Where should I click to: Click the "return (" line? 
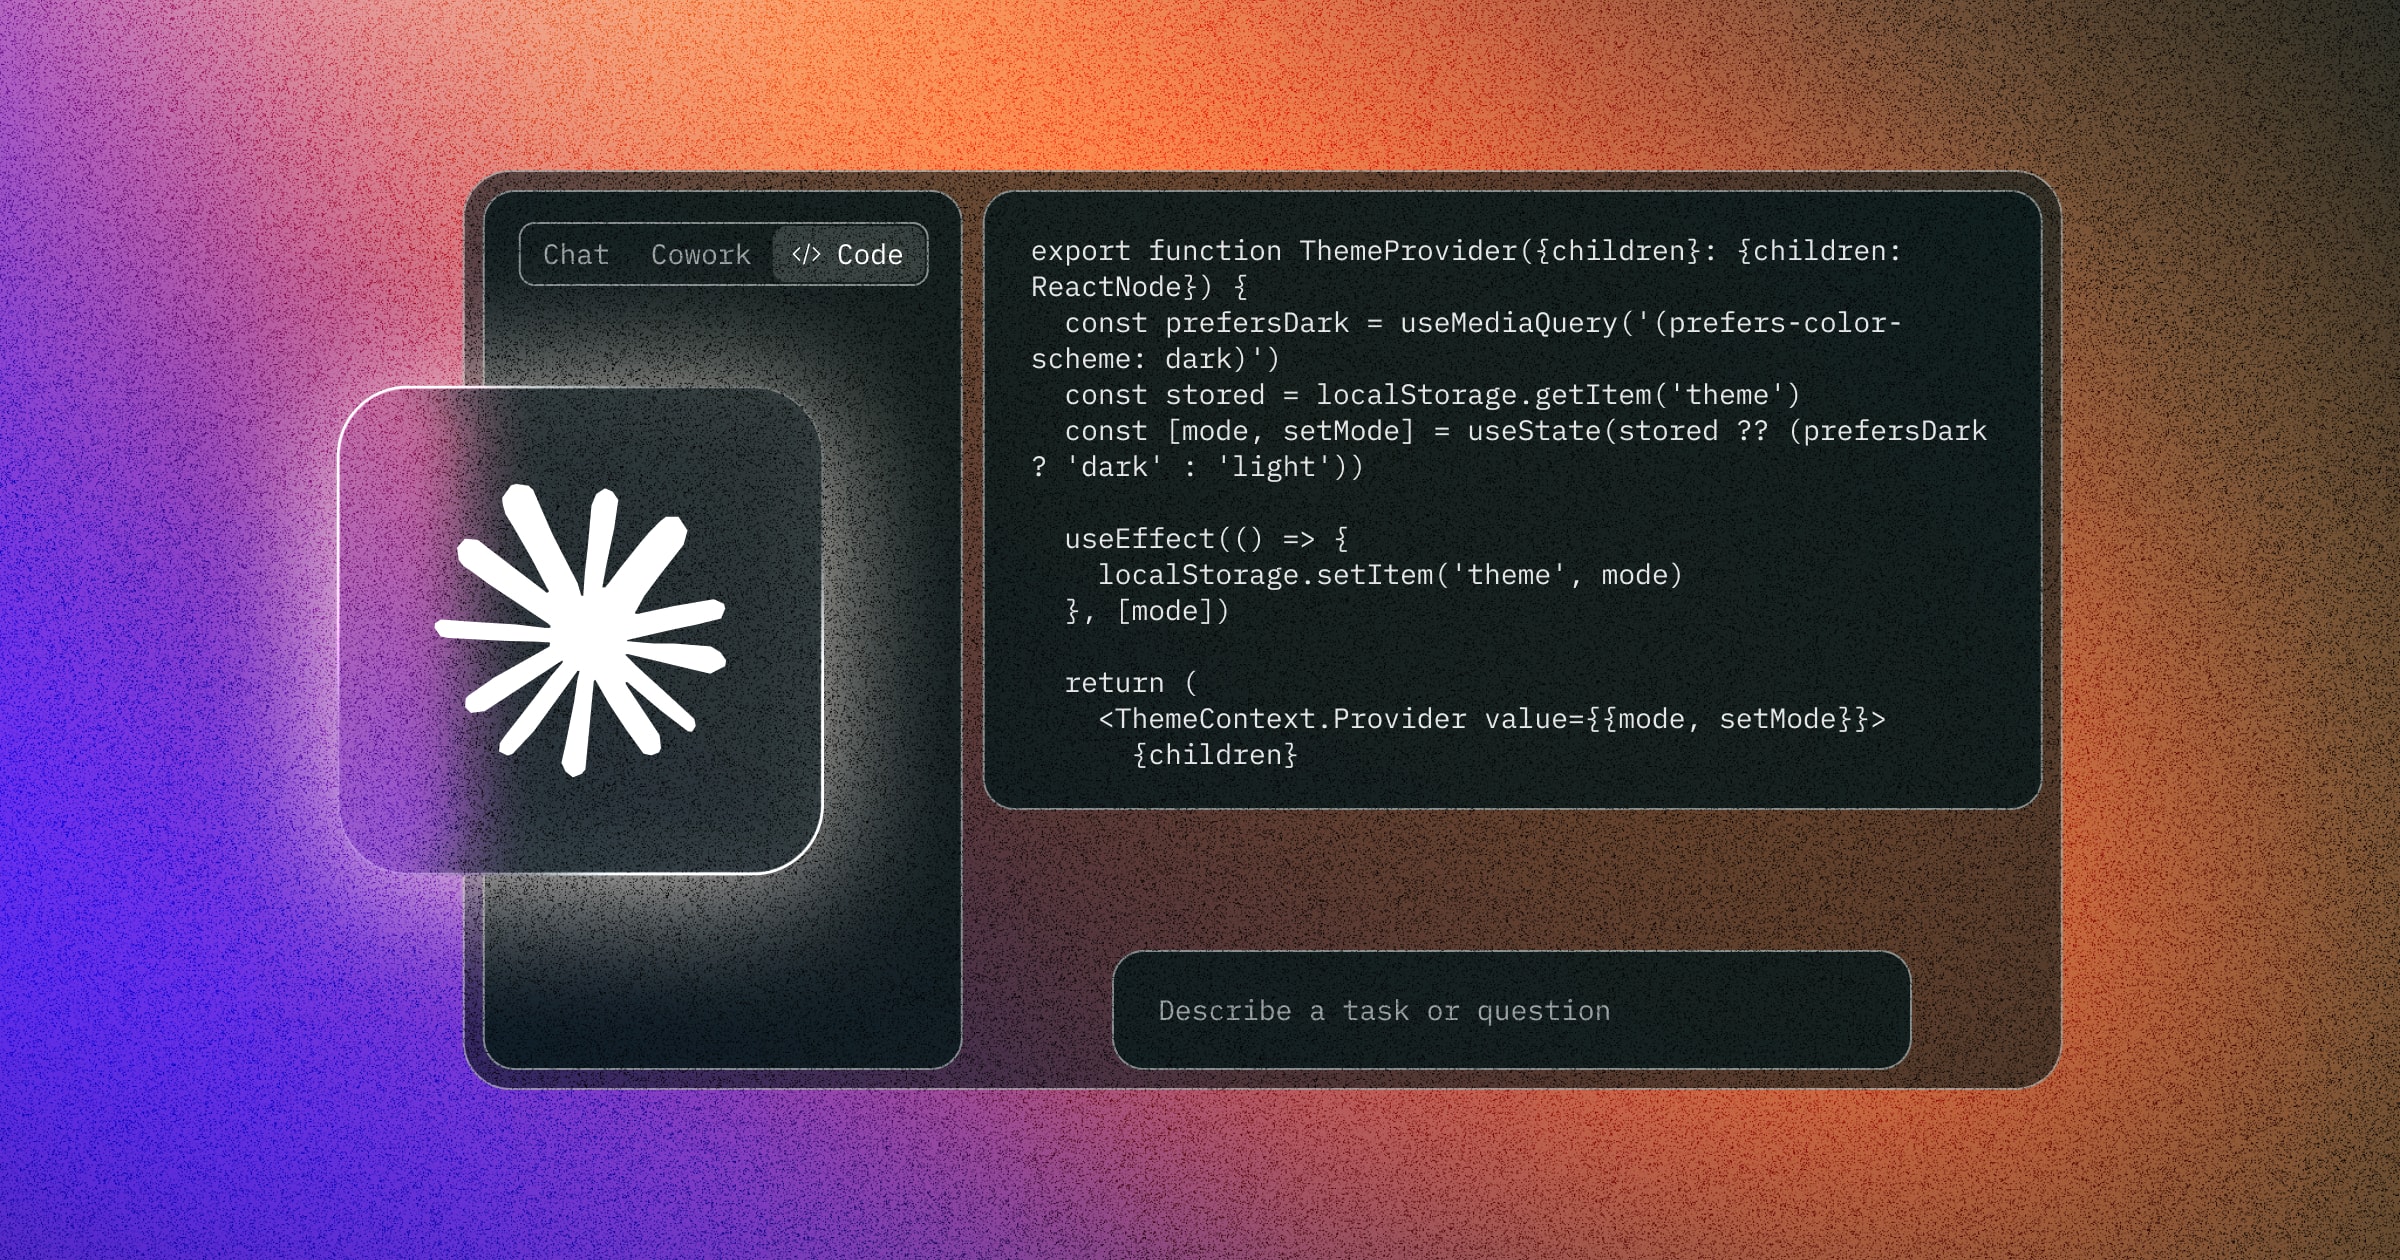[x=1131, y=683]
